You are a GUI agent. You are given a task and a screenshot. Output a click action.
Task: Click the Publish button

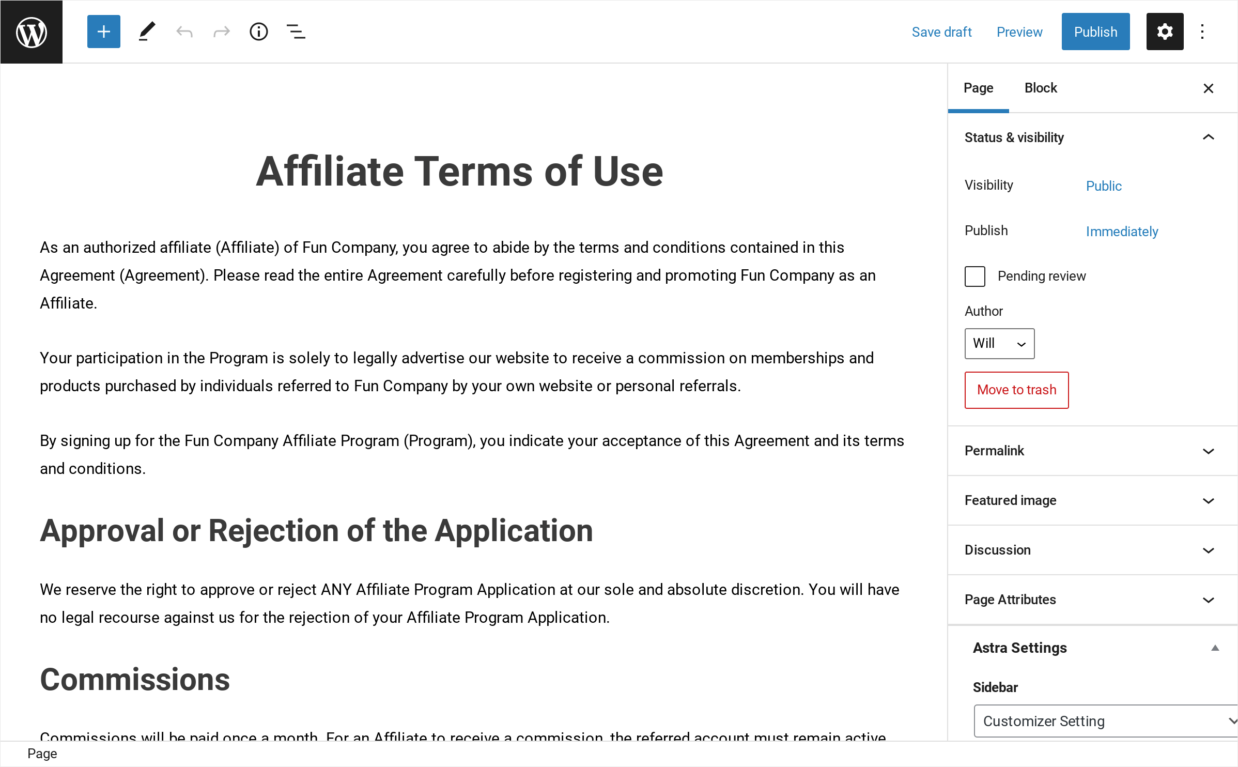point(1095,31)
